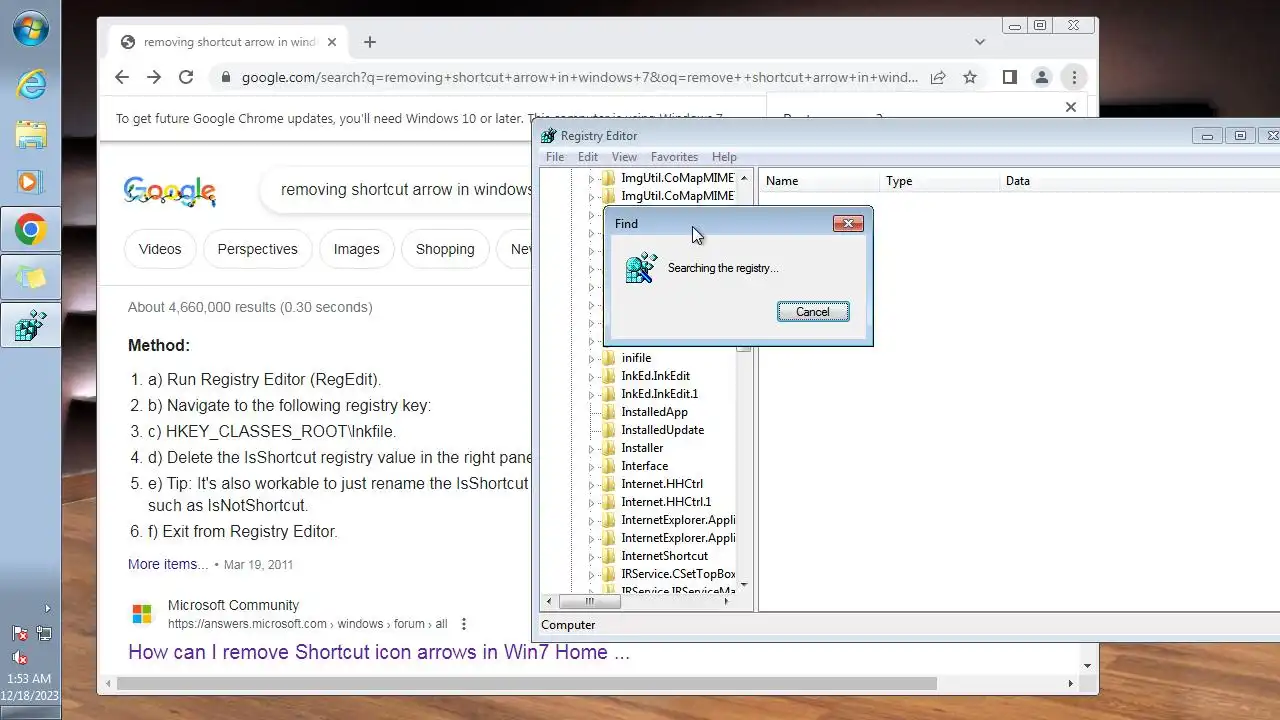
Task: Show hidden tray icons arrow
Action: point(46,608)
